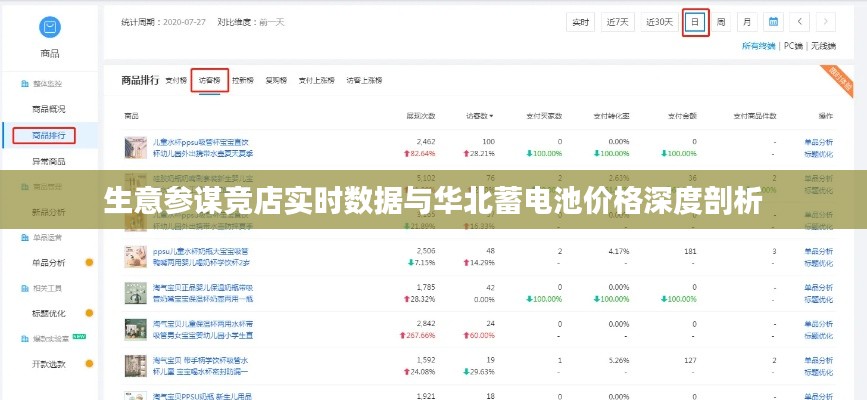867x400 pixels.
Task: Click the orange dot beside 标题优化
Action: tap(89, 313)
